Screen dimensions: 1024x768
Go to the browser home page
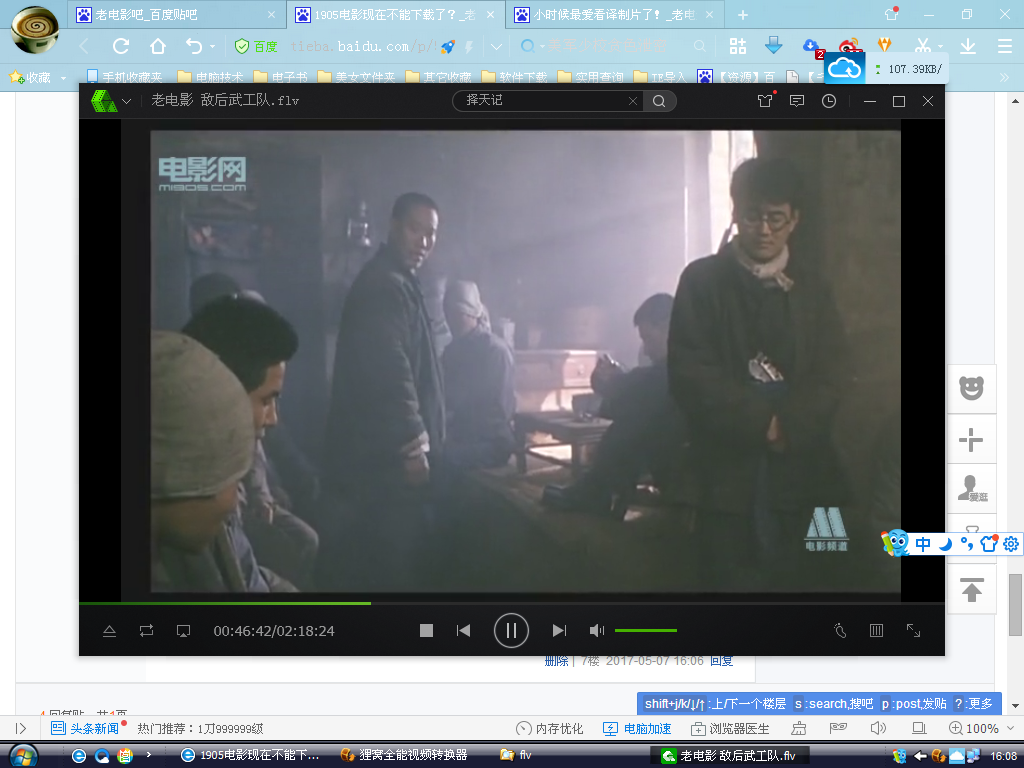158,46
